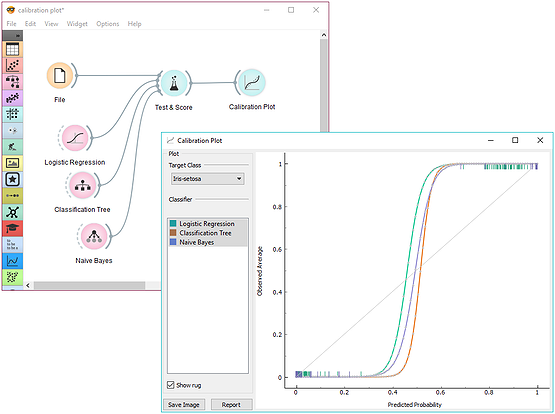Select the Naive Bayes widget node
555x414 pixels.
[x=94, y=236]
